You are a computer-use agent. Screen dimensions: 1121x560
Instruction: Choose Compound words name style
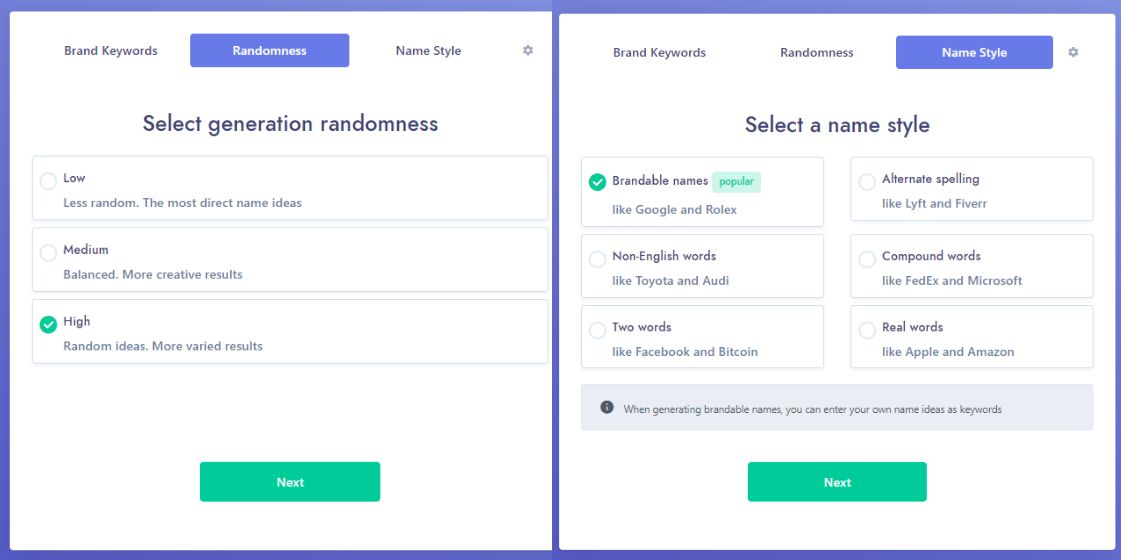coord(972,266)
